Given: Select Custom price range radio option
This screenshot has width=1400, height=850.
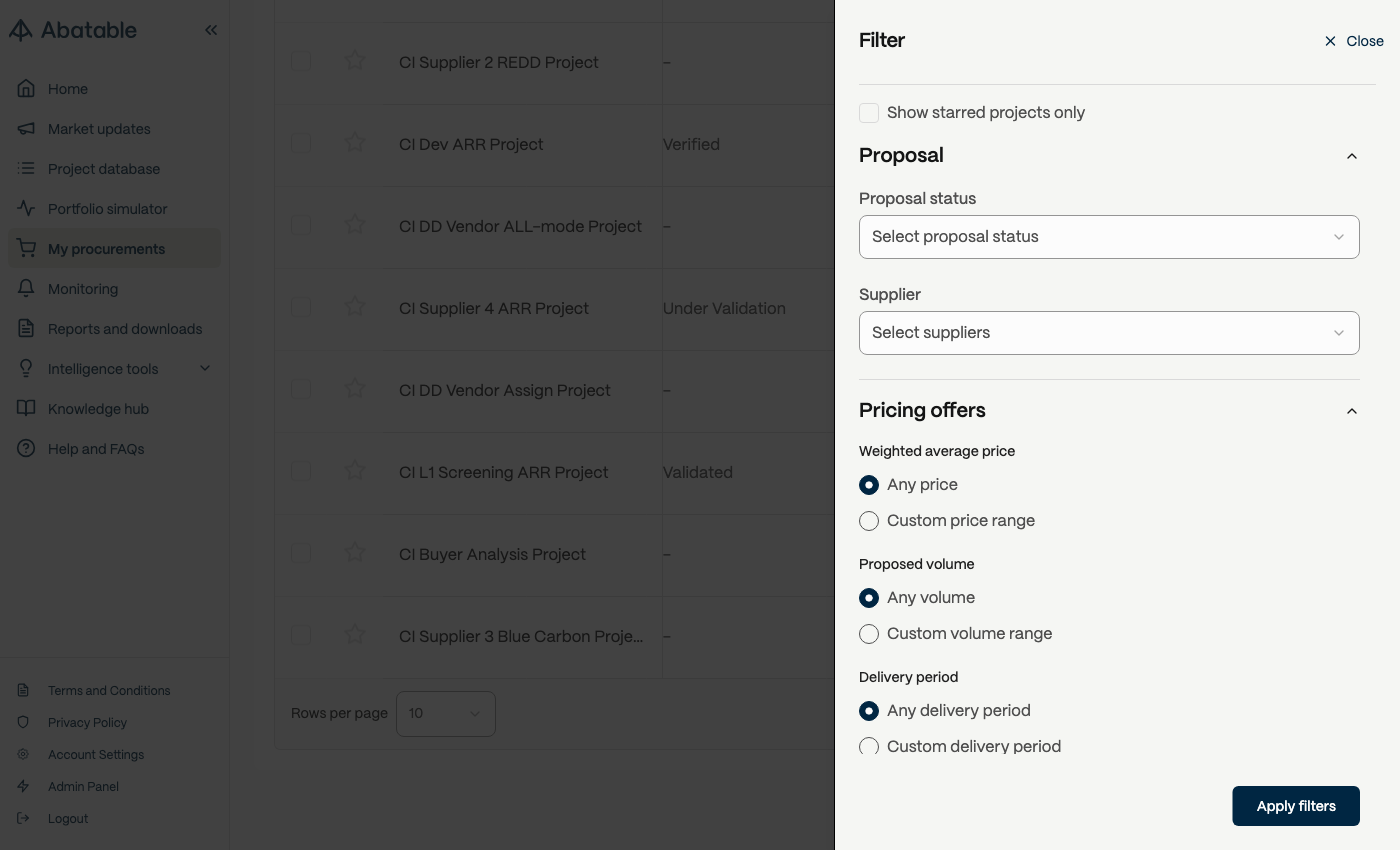Looking at the screenshot, I should [869, 521].
